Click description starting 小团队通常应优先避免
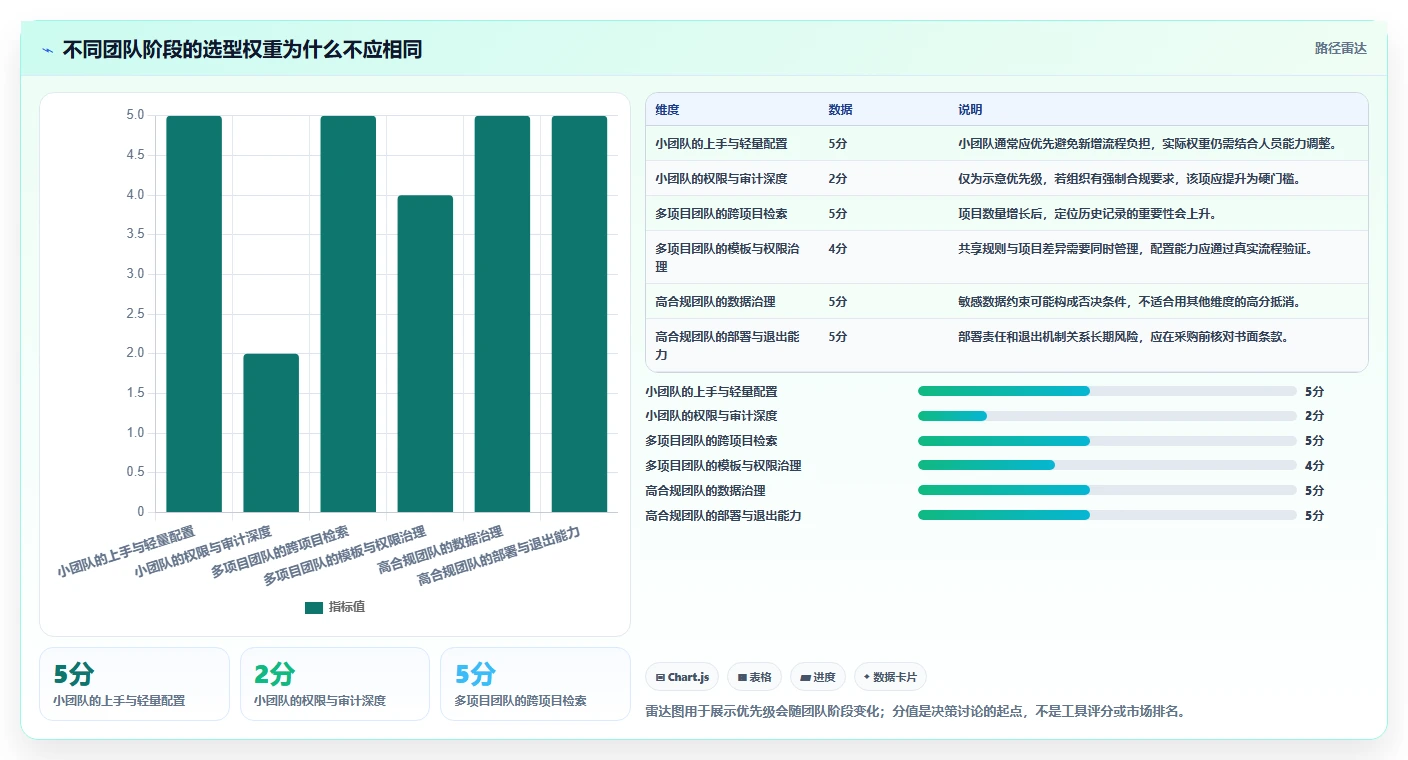The height and width of the screenshot is (760, 1408). (1148, 144)
